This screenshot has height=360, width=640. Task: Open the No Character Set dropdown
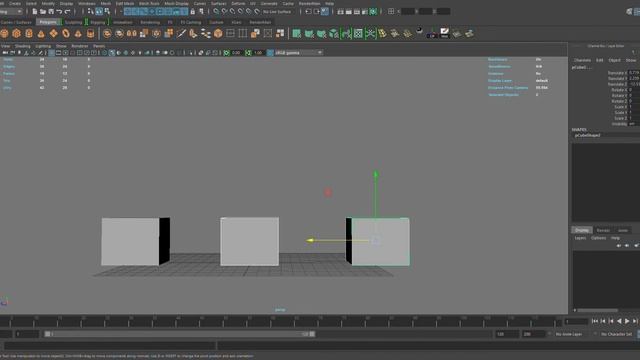click(x=618, y=334)
